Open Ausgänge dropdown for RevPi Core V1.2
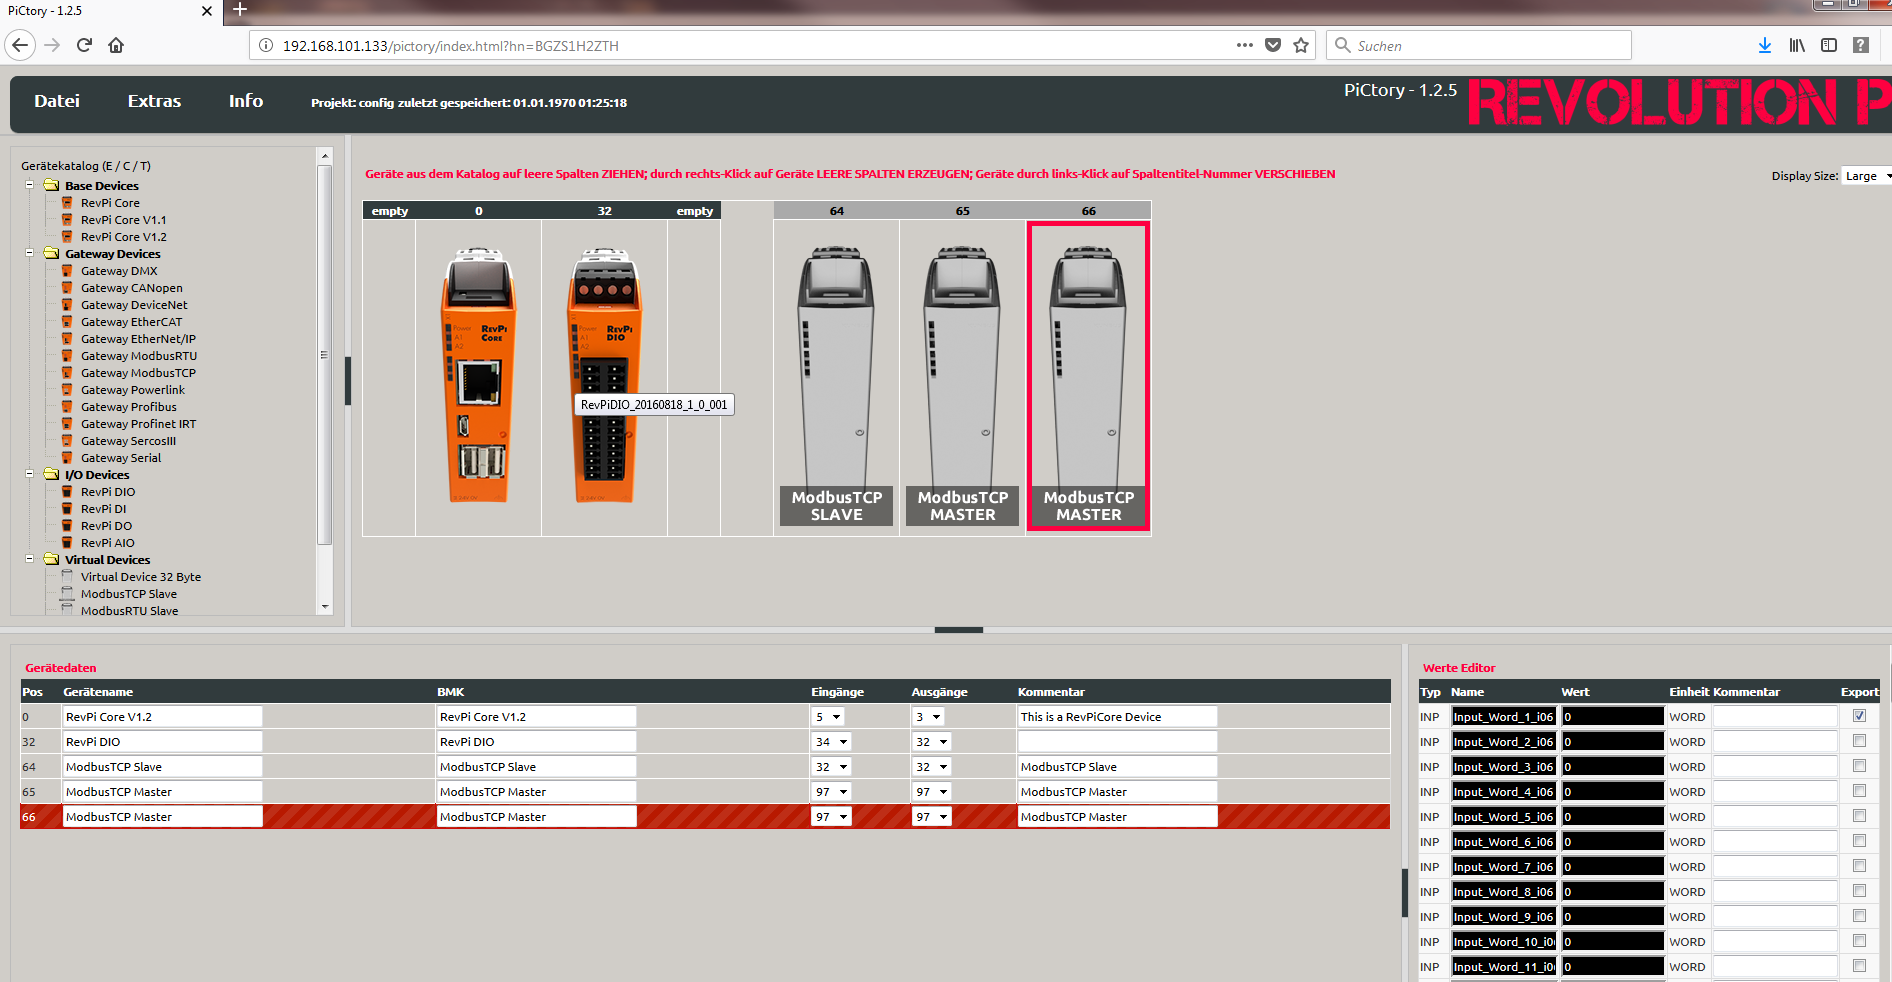Screen dimensions: 1892x982 pos(928,717)
